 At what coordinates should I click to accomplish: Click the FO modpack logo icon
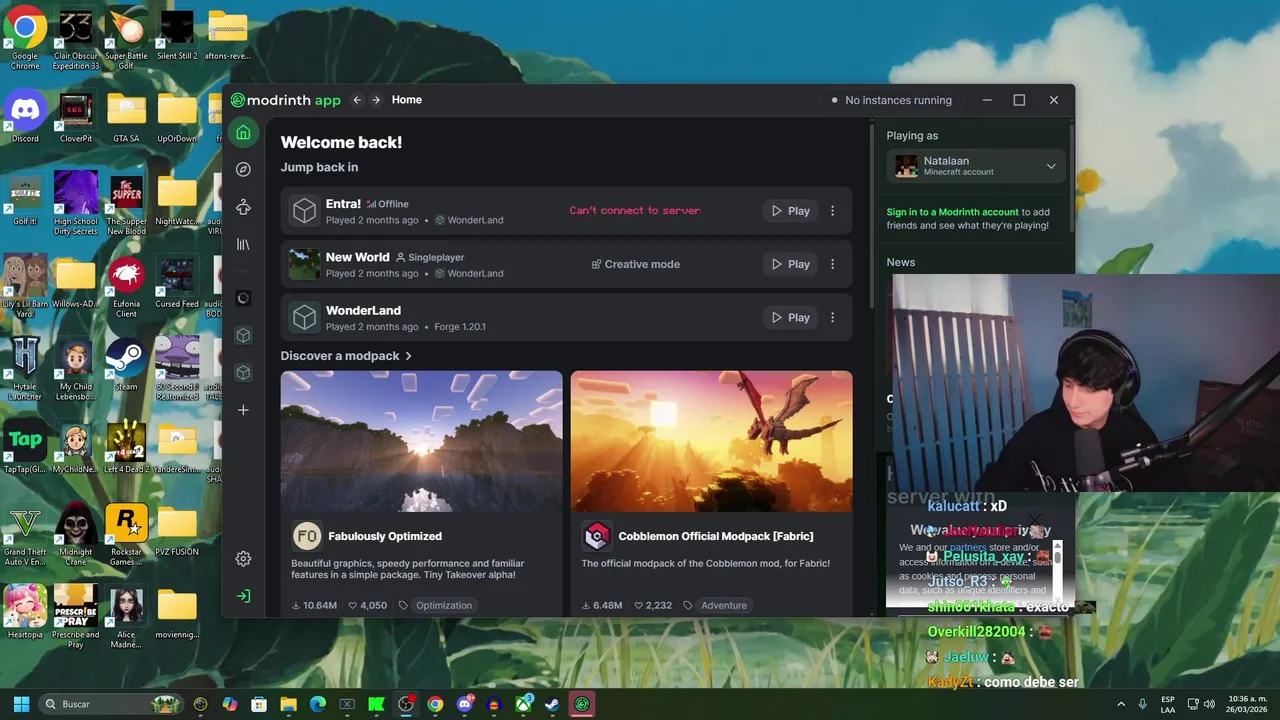(x=306, y=536)
